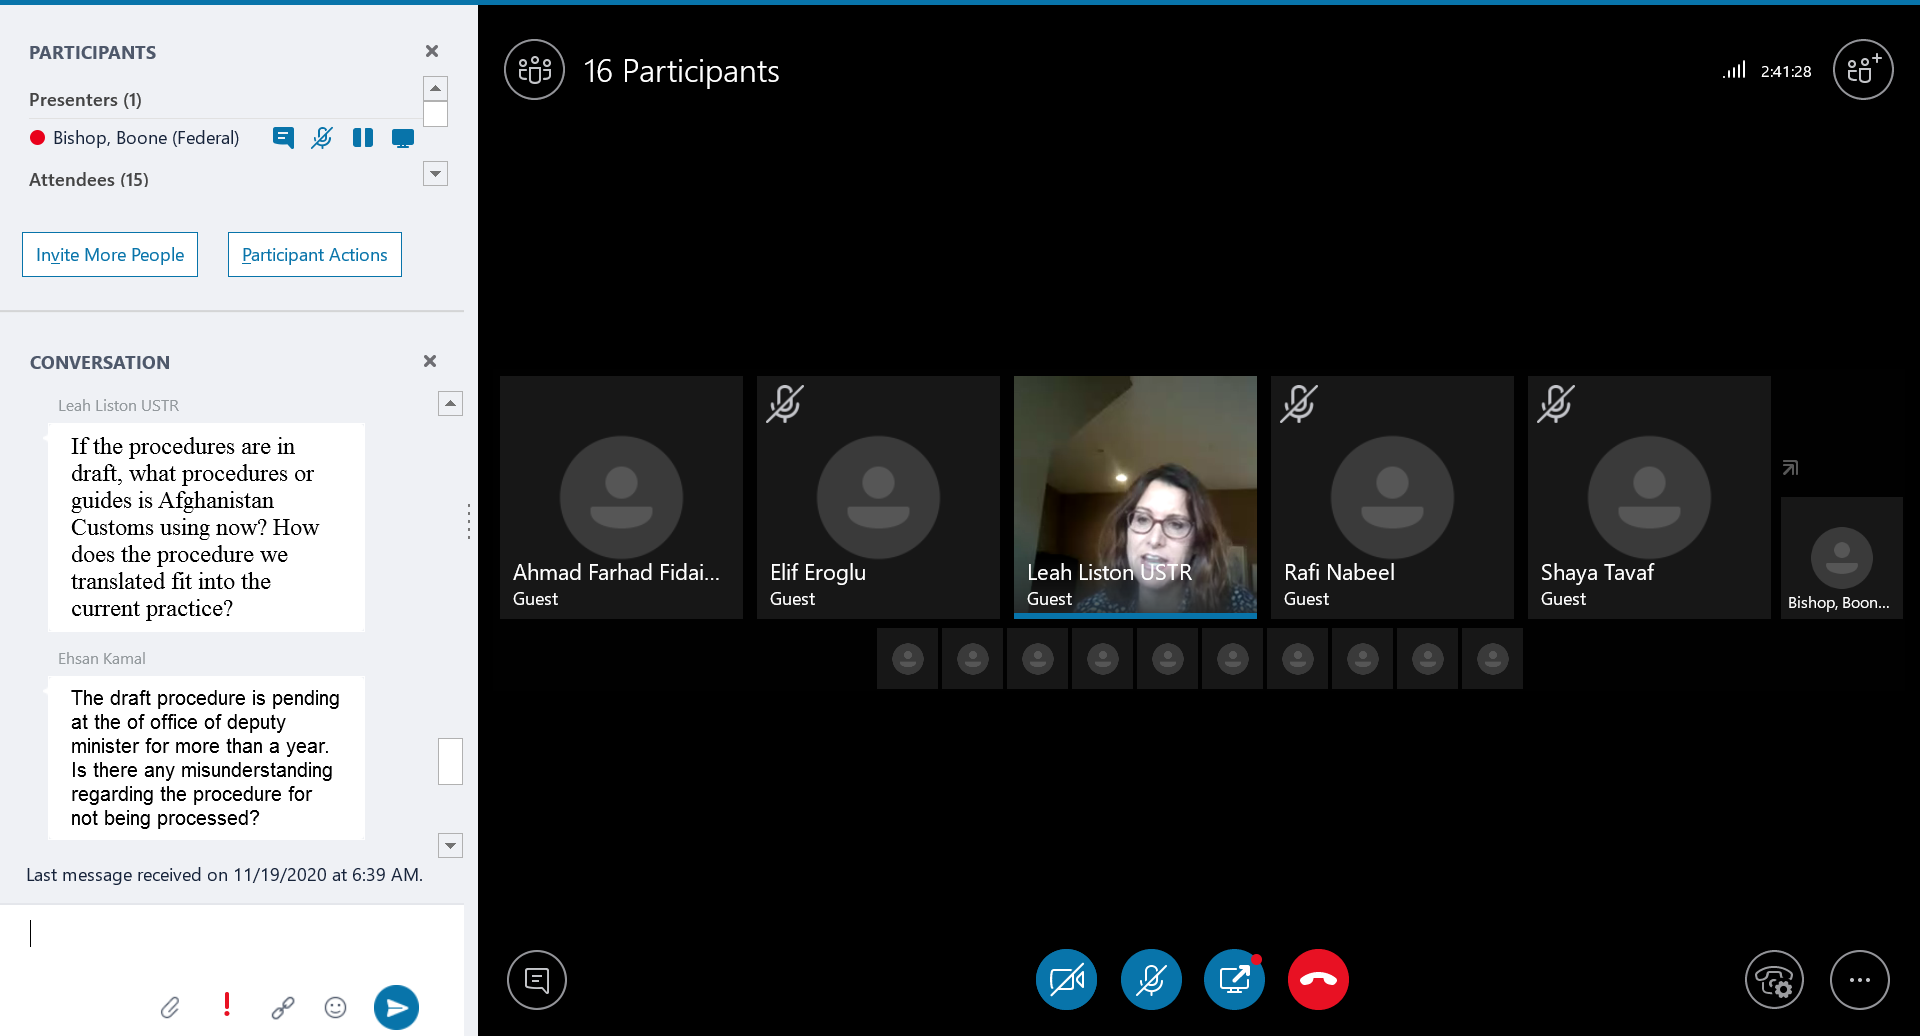Click the add participants icon top right
Screen dimensions: 1920x1036
1862,70
